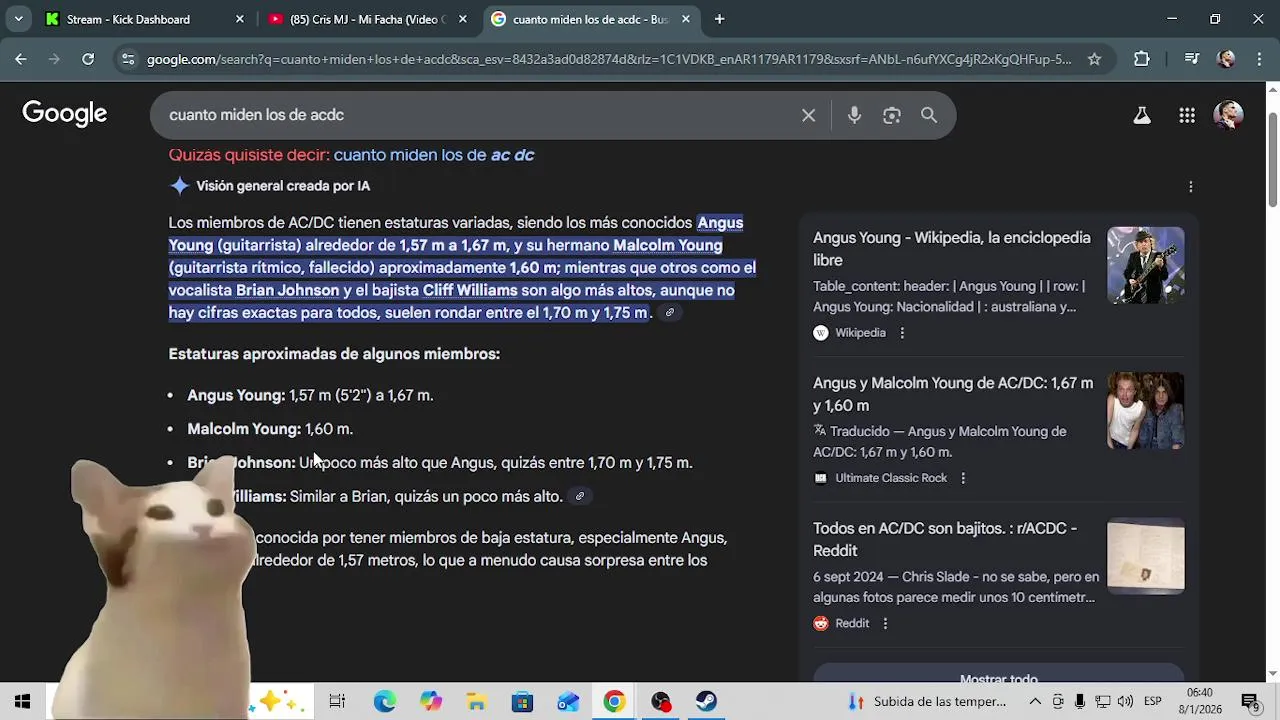Clear the search box with X
The width and height of the screenshot is (1280, 720).
808,115
